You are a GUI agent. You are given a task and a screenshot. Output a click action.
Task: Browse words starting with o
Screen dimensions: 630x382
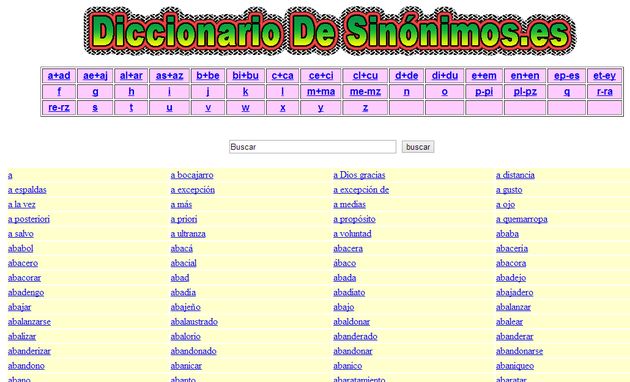445,92
